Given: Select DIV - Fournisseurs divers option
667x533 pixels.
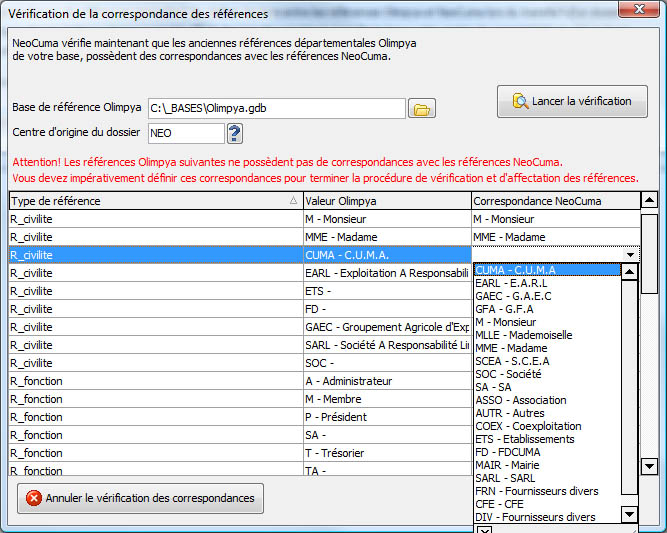Looking at the screenshot, I should [547, 517].
